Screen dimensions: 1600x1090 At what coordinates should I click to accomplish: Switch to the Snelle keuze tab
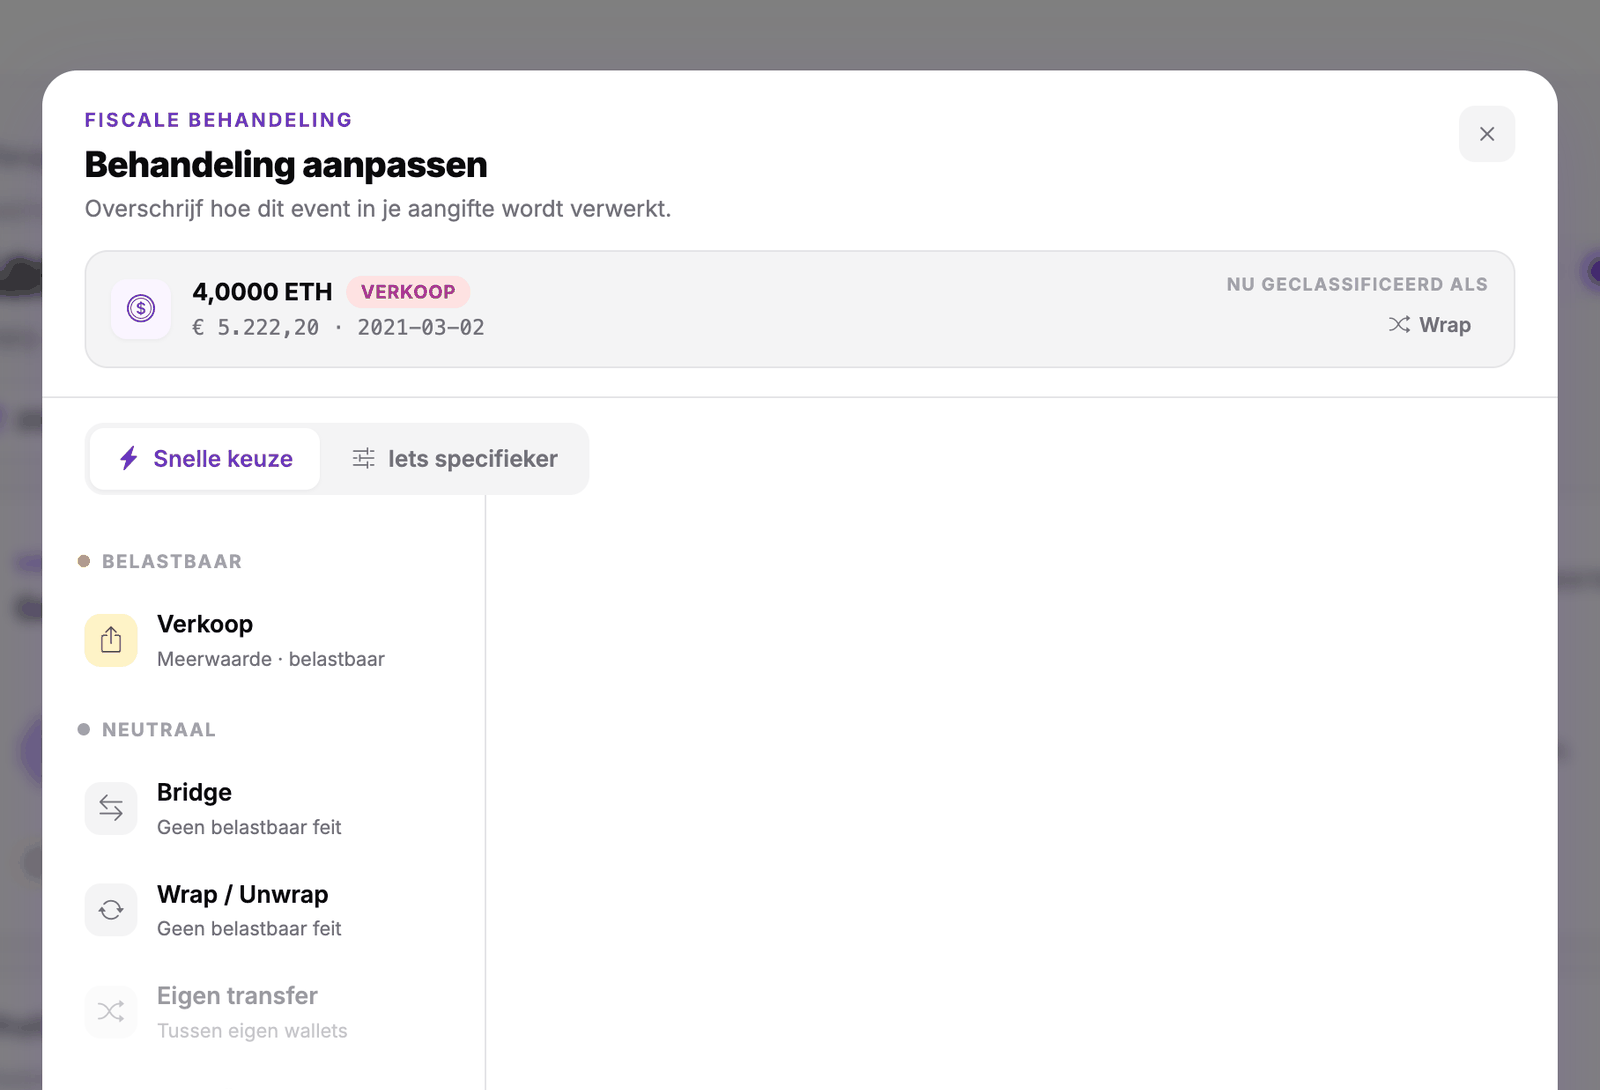(x=205, y=459)
